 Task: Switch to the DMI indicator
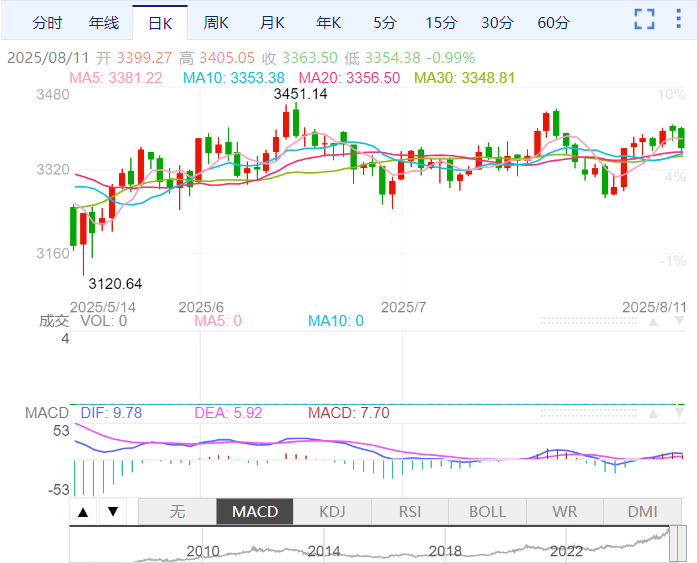point(642,511)
